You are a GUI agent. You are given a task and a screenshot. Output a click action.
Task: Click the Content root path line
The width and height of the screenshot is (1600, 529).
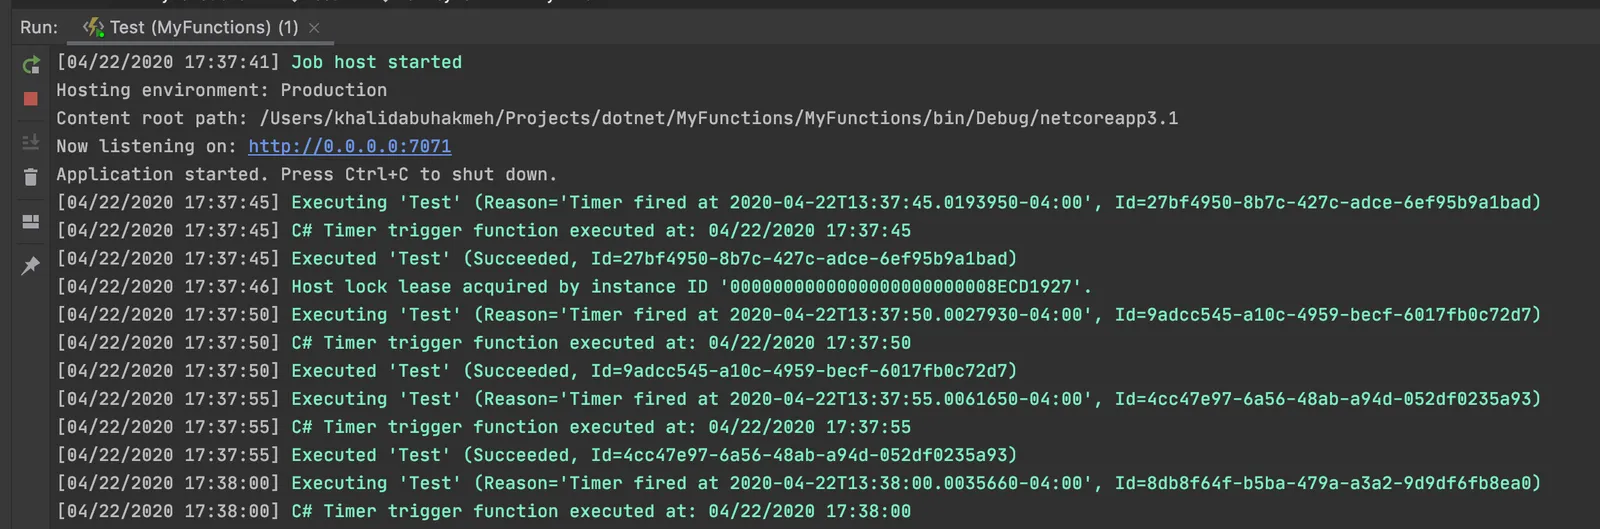617,118
